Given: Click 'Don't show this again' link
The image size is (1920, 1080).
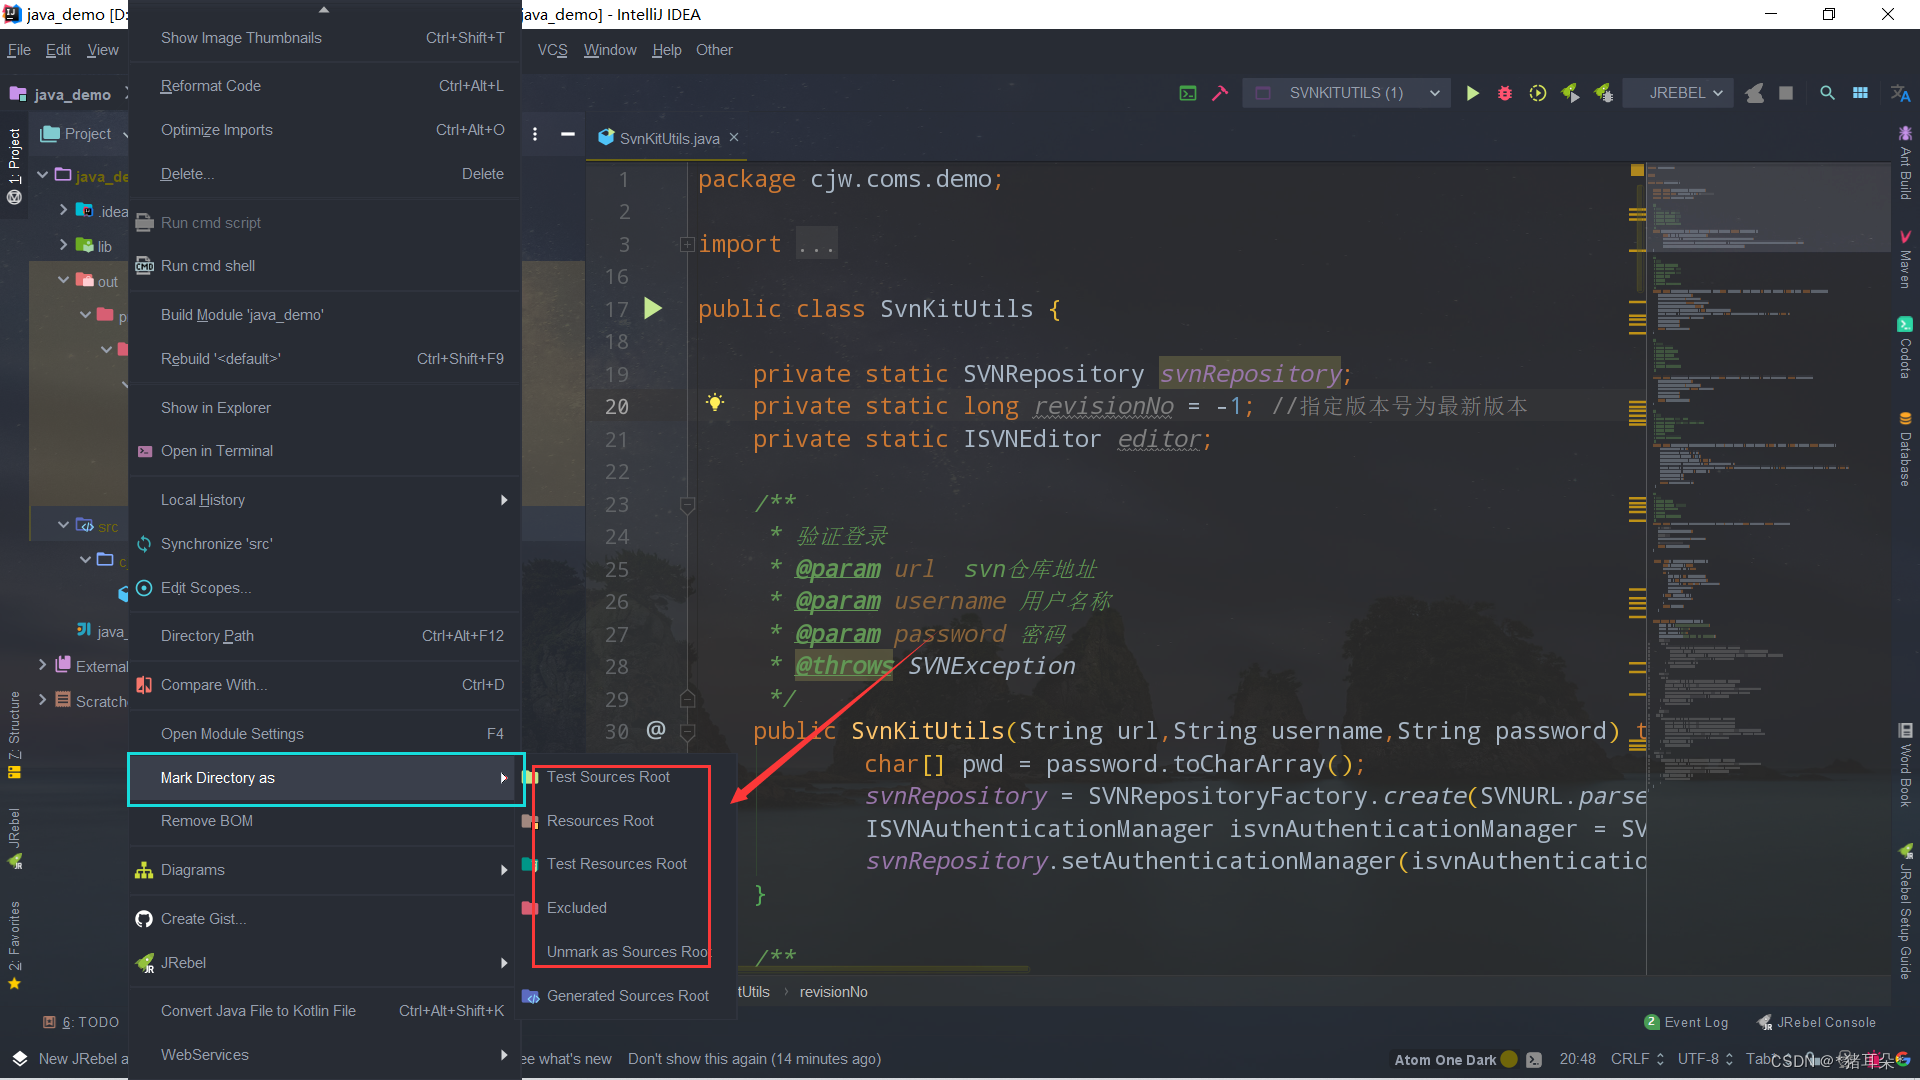Looking at the screenshot, I should click(x=697, y=1059).
